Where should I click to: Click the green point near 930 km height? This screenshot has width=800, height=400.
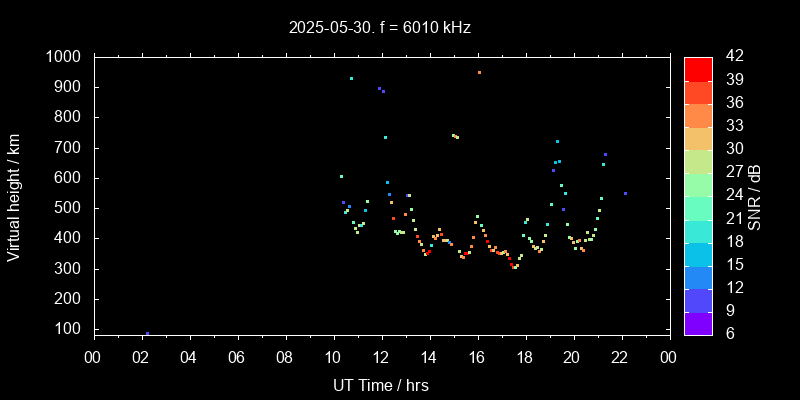tap(351, 78)
